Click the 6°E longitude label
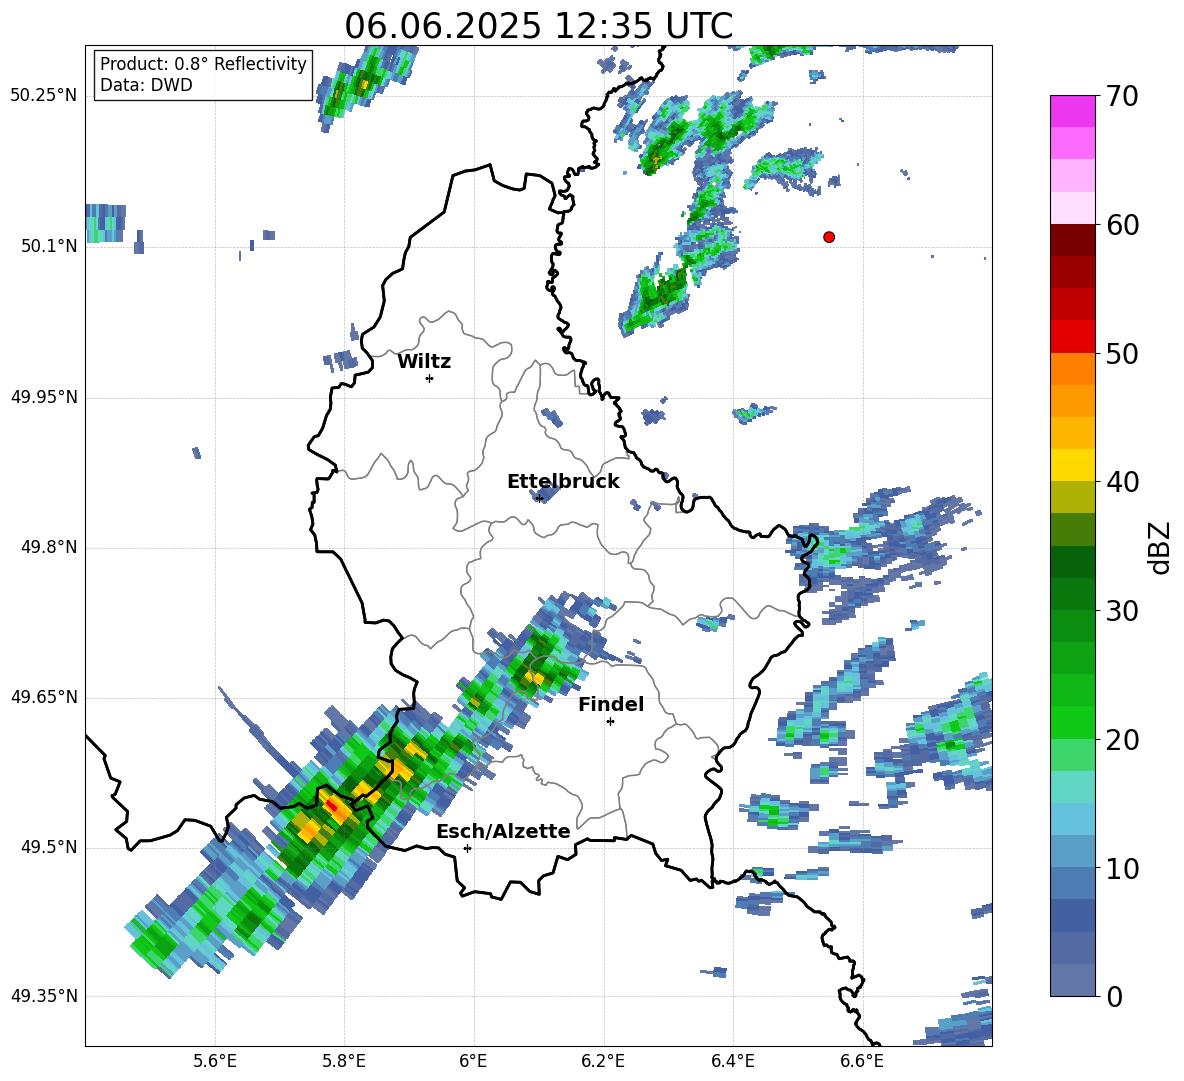Viewport: 1184px width, 1081px height. [473, 1061]
